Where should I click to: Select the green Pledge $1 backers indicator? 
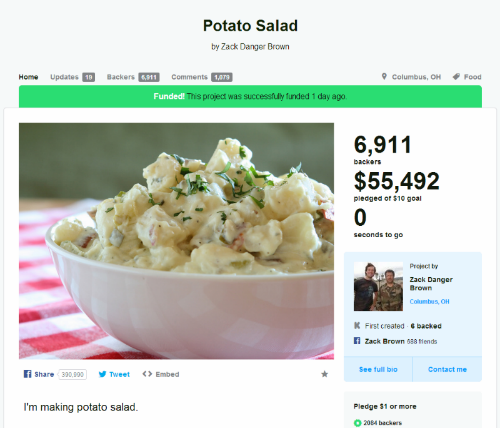coord(357,423)
